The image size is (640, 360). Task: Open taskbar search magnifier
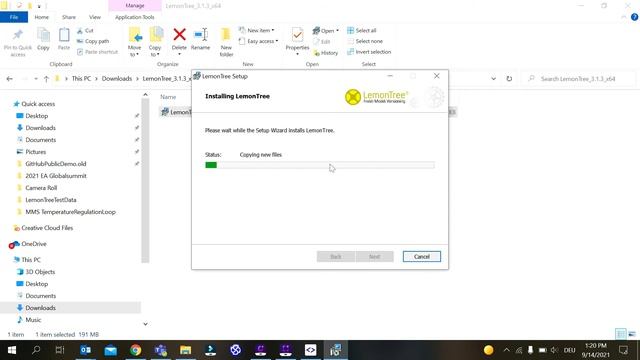pos(36,350)
